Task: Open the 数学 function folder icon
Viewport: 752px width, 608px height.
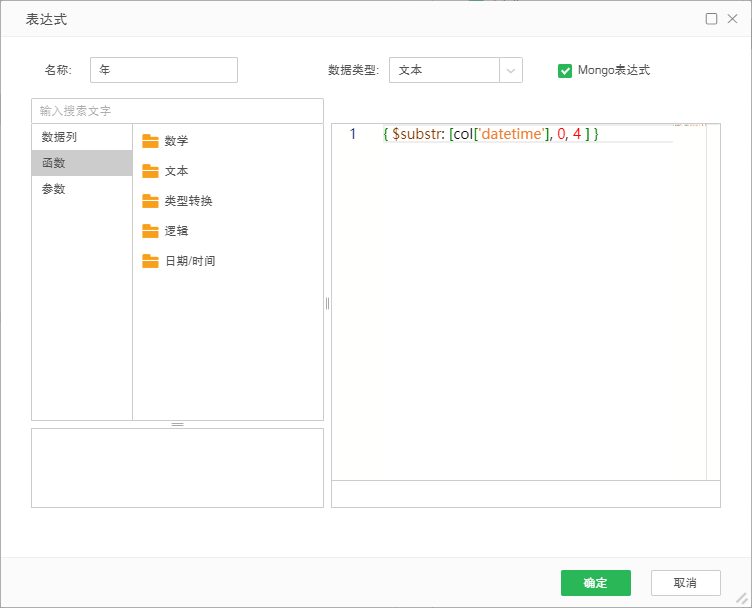Action: point(151,141)
